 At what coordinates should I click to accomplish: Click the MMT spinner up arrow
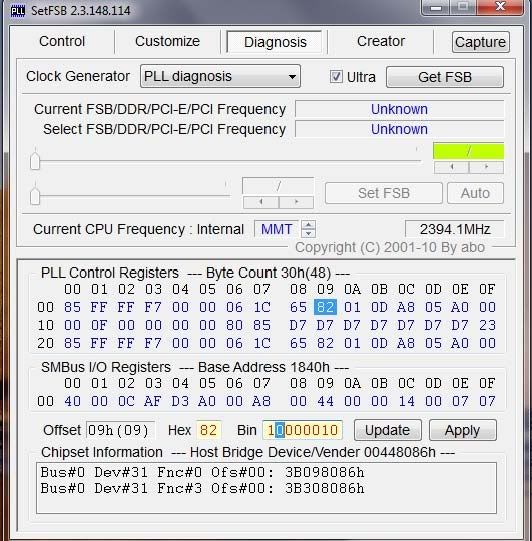pos(308,225)
